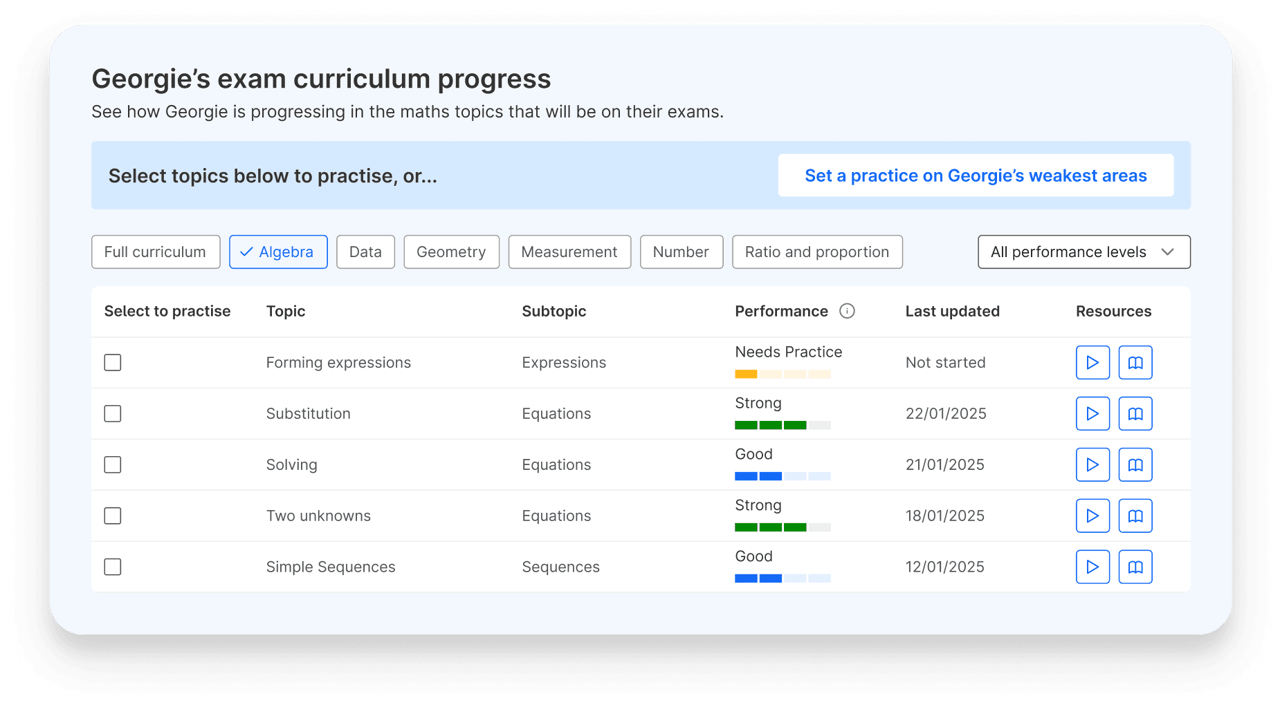Click the play icon for Simple Sequences
This screenshot has height=707, width=1280.
1093,566
